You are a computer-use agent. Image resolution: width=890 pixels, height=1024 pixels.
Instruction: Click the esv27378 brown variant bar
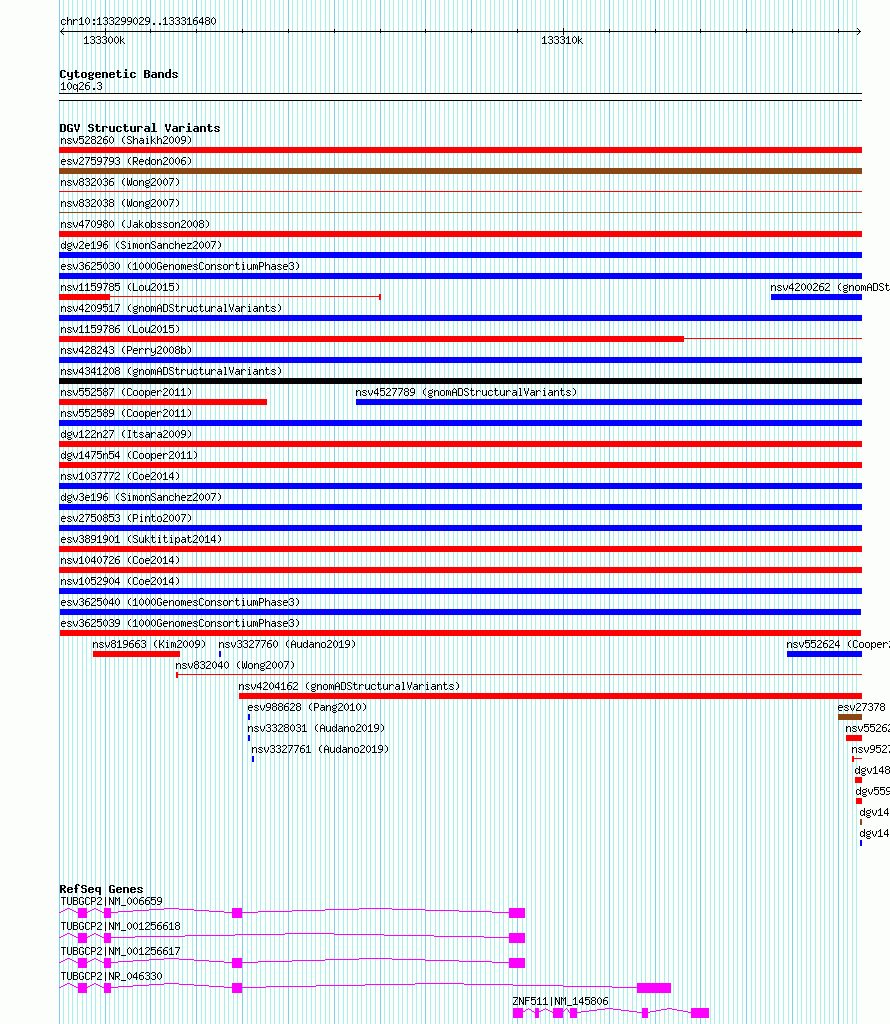point(850,717)
